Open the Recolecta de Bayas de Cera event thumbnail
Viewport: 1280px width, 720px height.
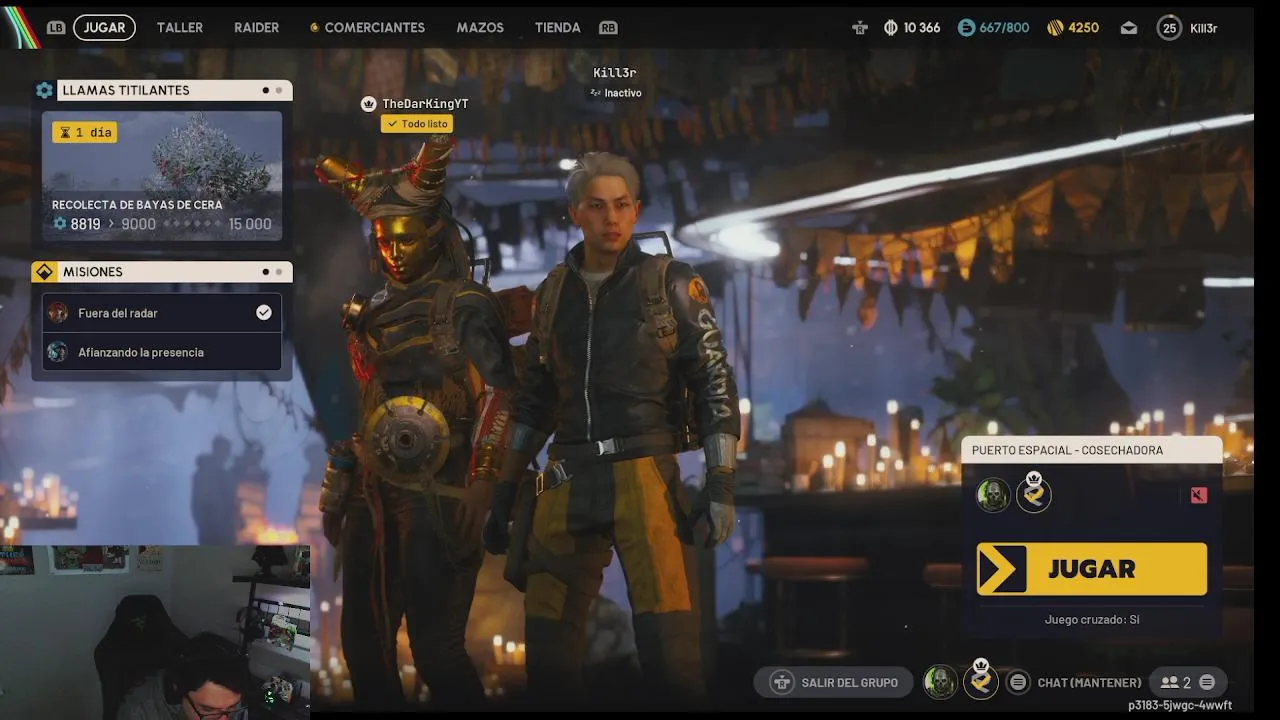pos(162,175)
